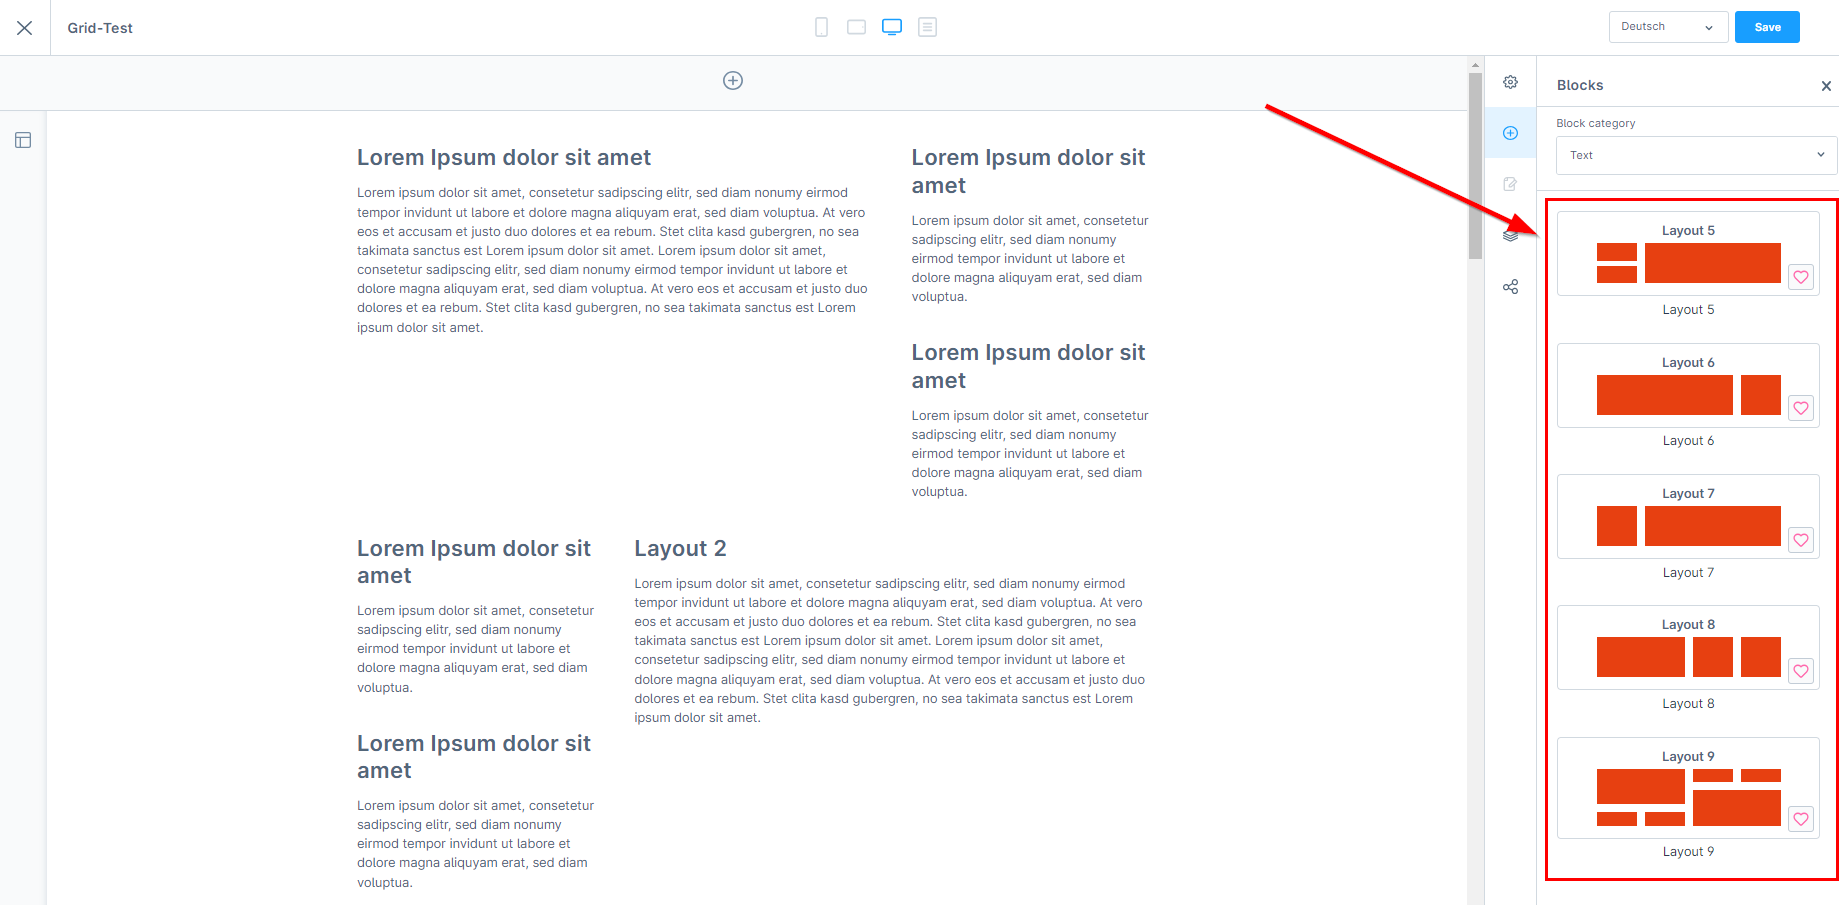The width and height of the screenshot is (1839, 905).
Task: Add a section with the plus circle icon
Action: tap(733, 81)
